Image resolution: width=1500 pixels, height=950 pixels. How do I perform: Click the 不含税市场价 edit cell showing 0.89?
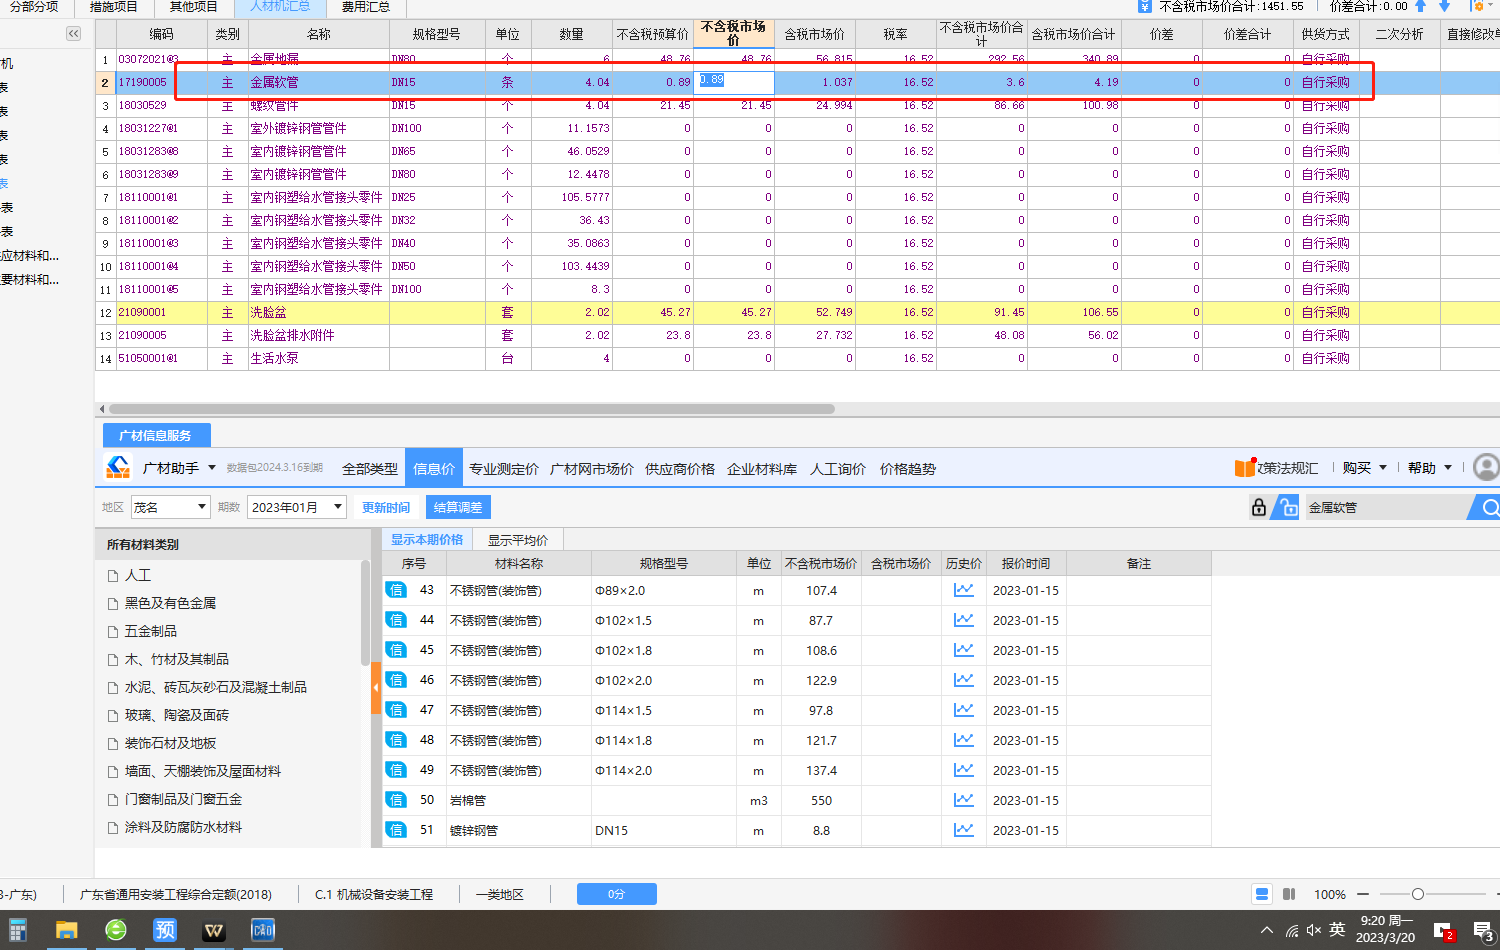(x=733, y=82)
